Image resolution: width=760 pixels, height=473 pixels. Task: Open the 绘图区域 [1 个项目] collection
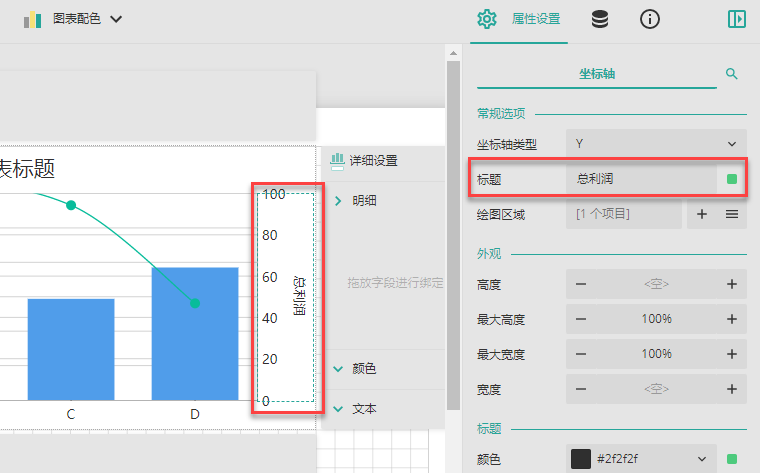[x=623, y=214]
